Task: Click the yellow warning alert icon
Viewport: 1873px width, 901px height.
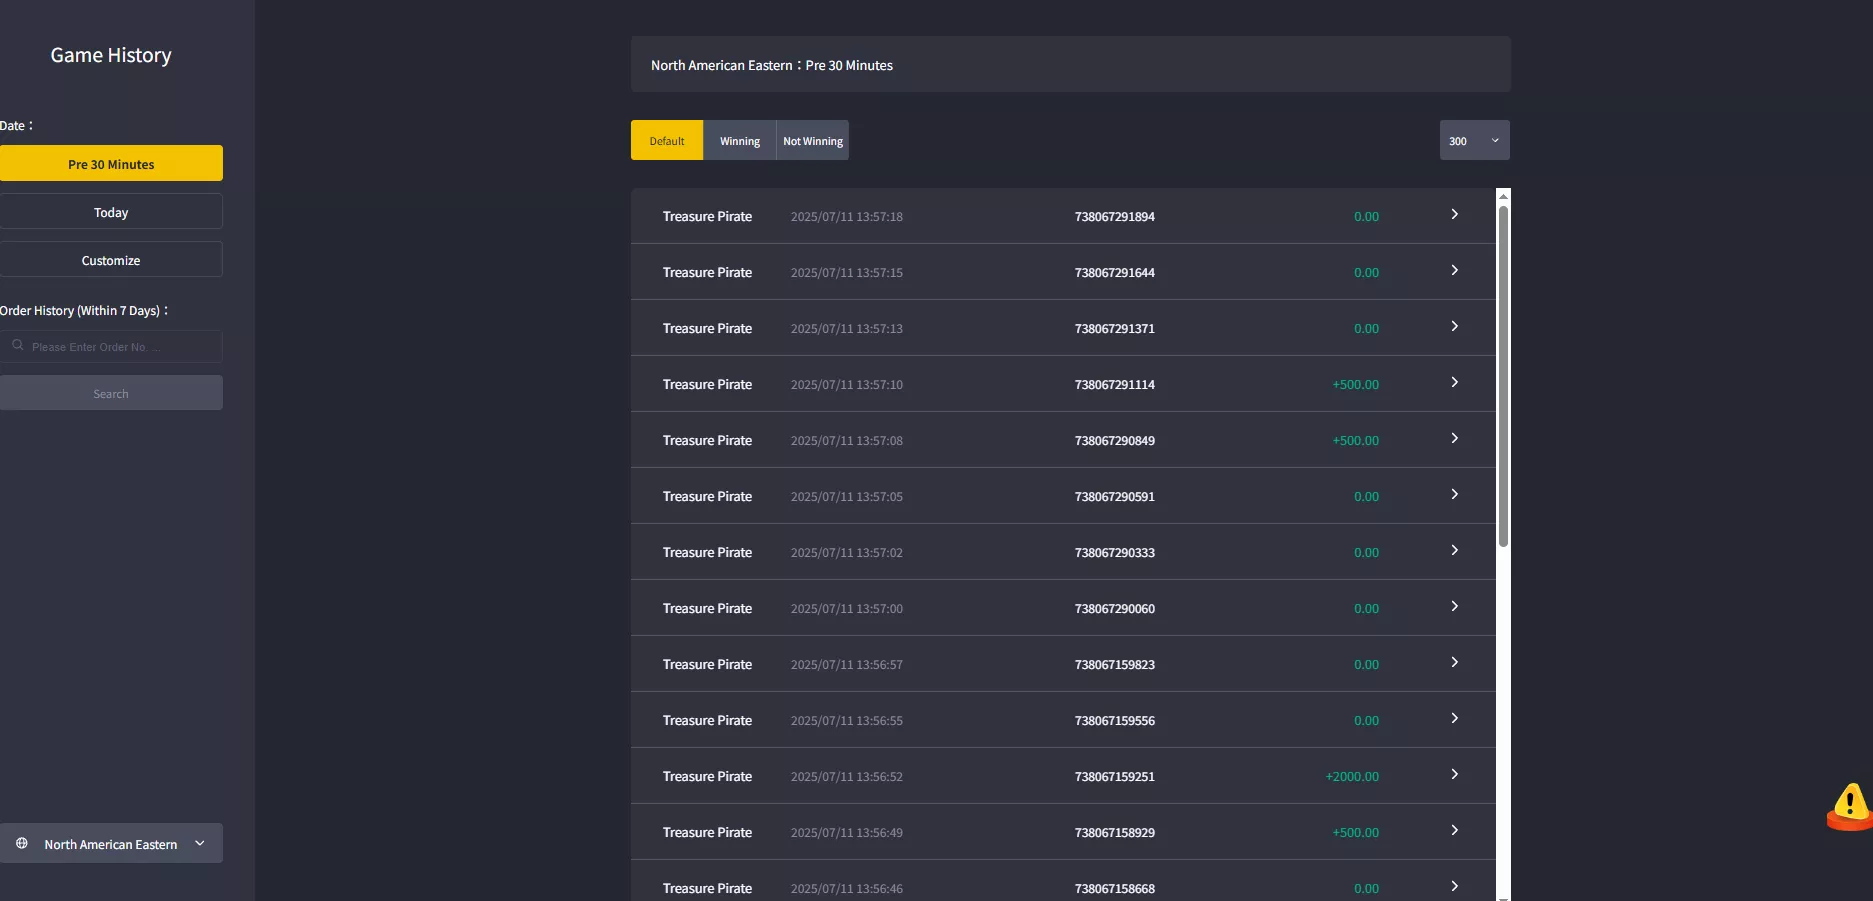Action: click(x=1849, y=806)
